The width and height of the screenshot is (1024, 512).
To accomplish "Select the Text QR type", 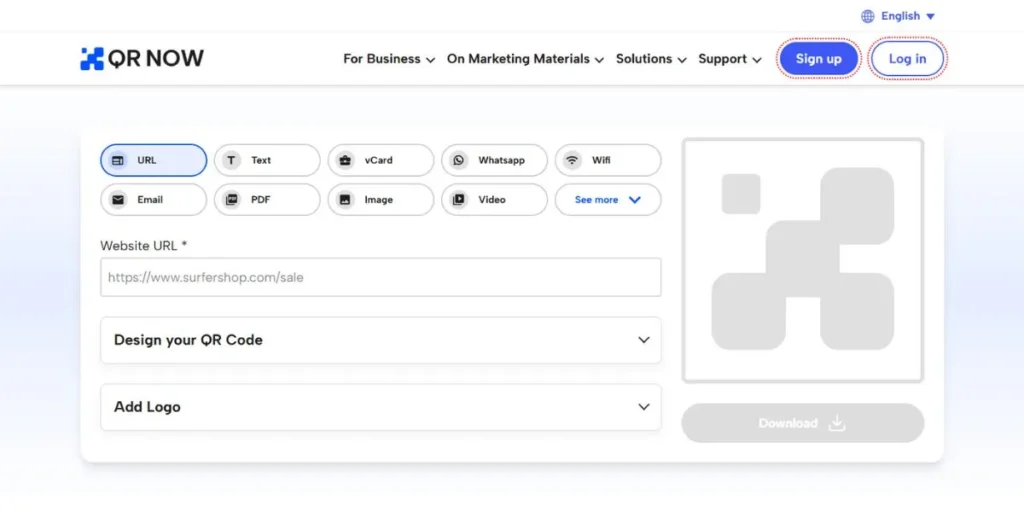I will click(x=267, y=160).
